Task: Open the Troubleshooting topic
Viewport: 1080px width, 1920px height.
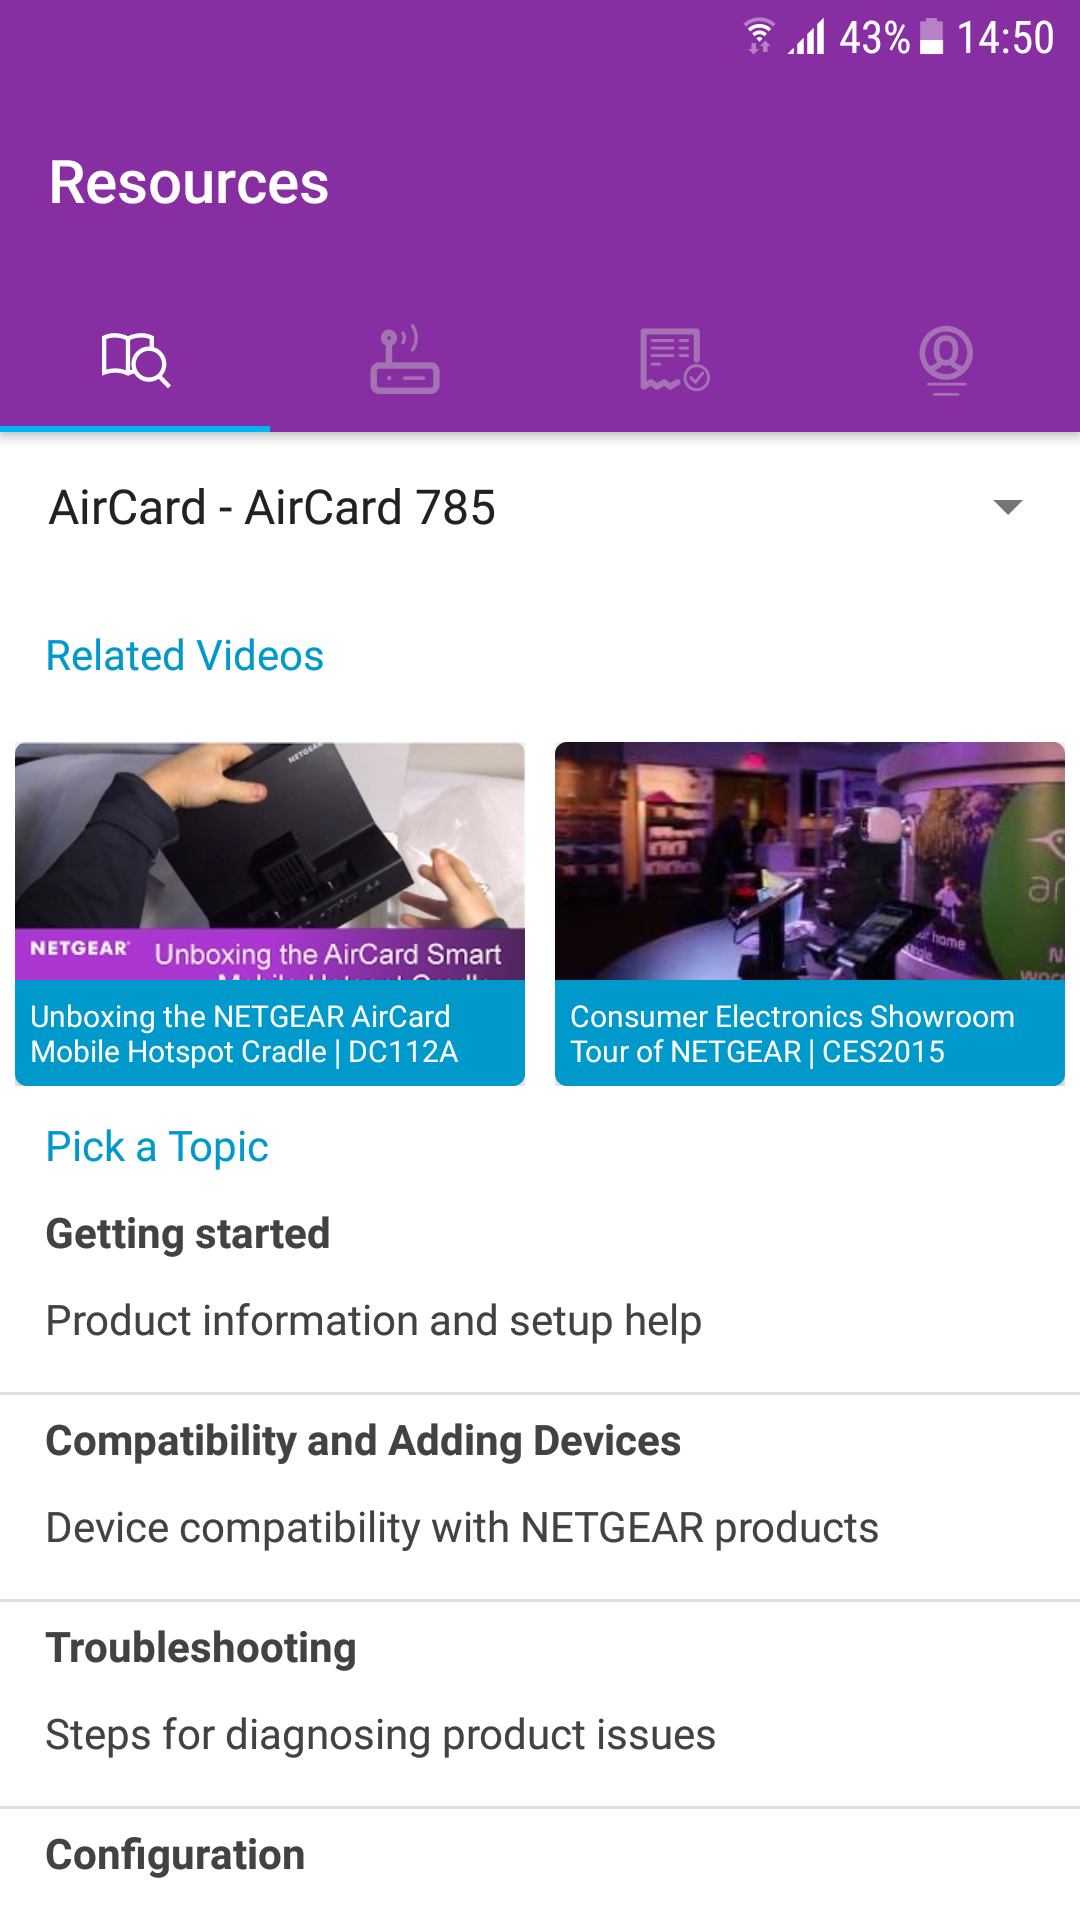Action: (540, 1692)
